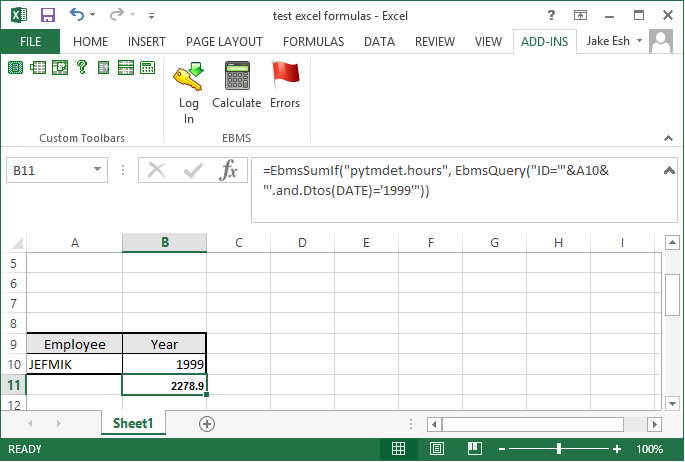The image size is (685, 462).
Task: Click the Save icon in quick access toolbar
Action: [48, 15]
